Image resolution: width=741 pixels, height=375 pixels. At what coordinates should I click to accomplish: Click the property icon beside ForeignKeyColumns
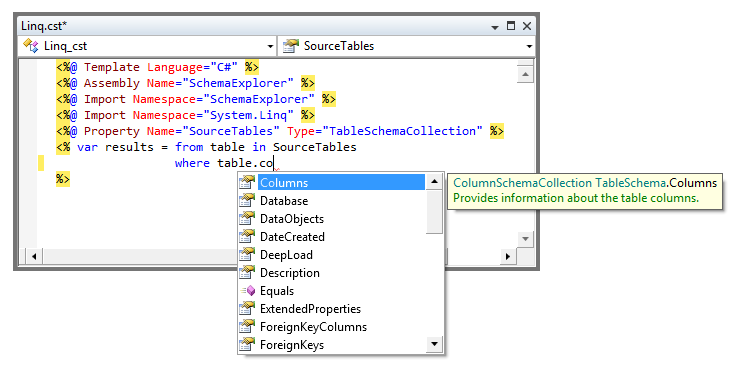(x=247, y=326)
